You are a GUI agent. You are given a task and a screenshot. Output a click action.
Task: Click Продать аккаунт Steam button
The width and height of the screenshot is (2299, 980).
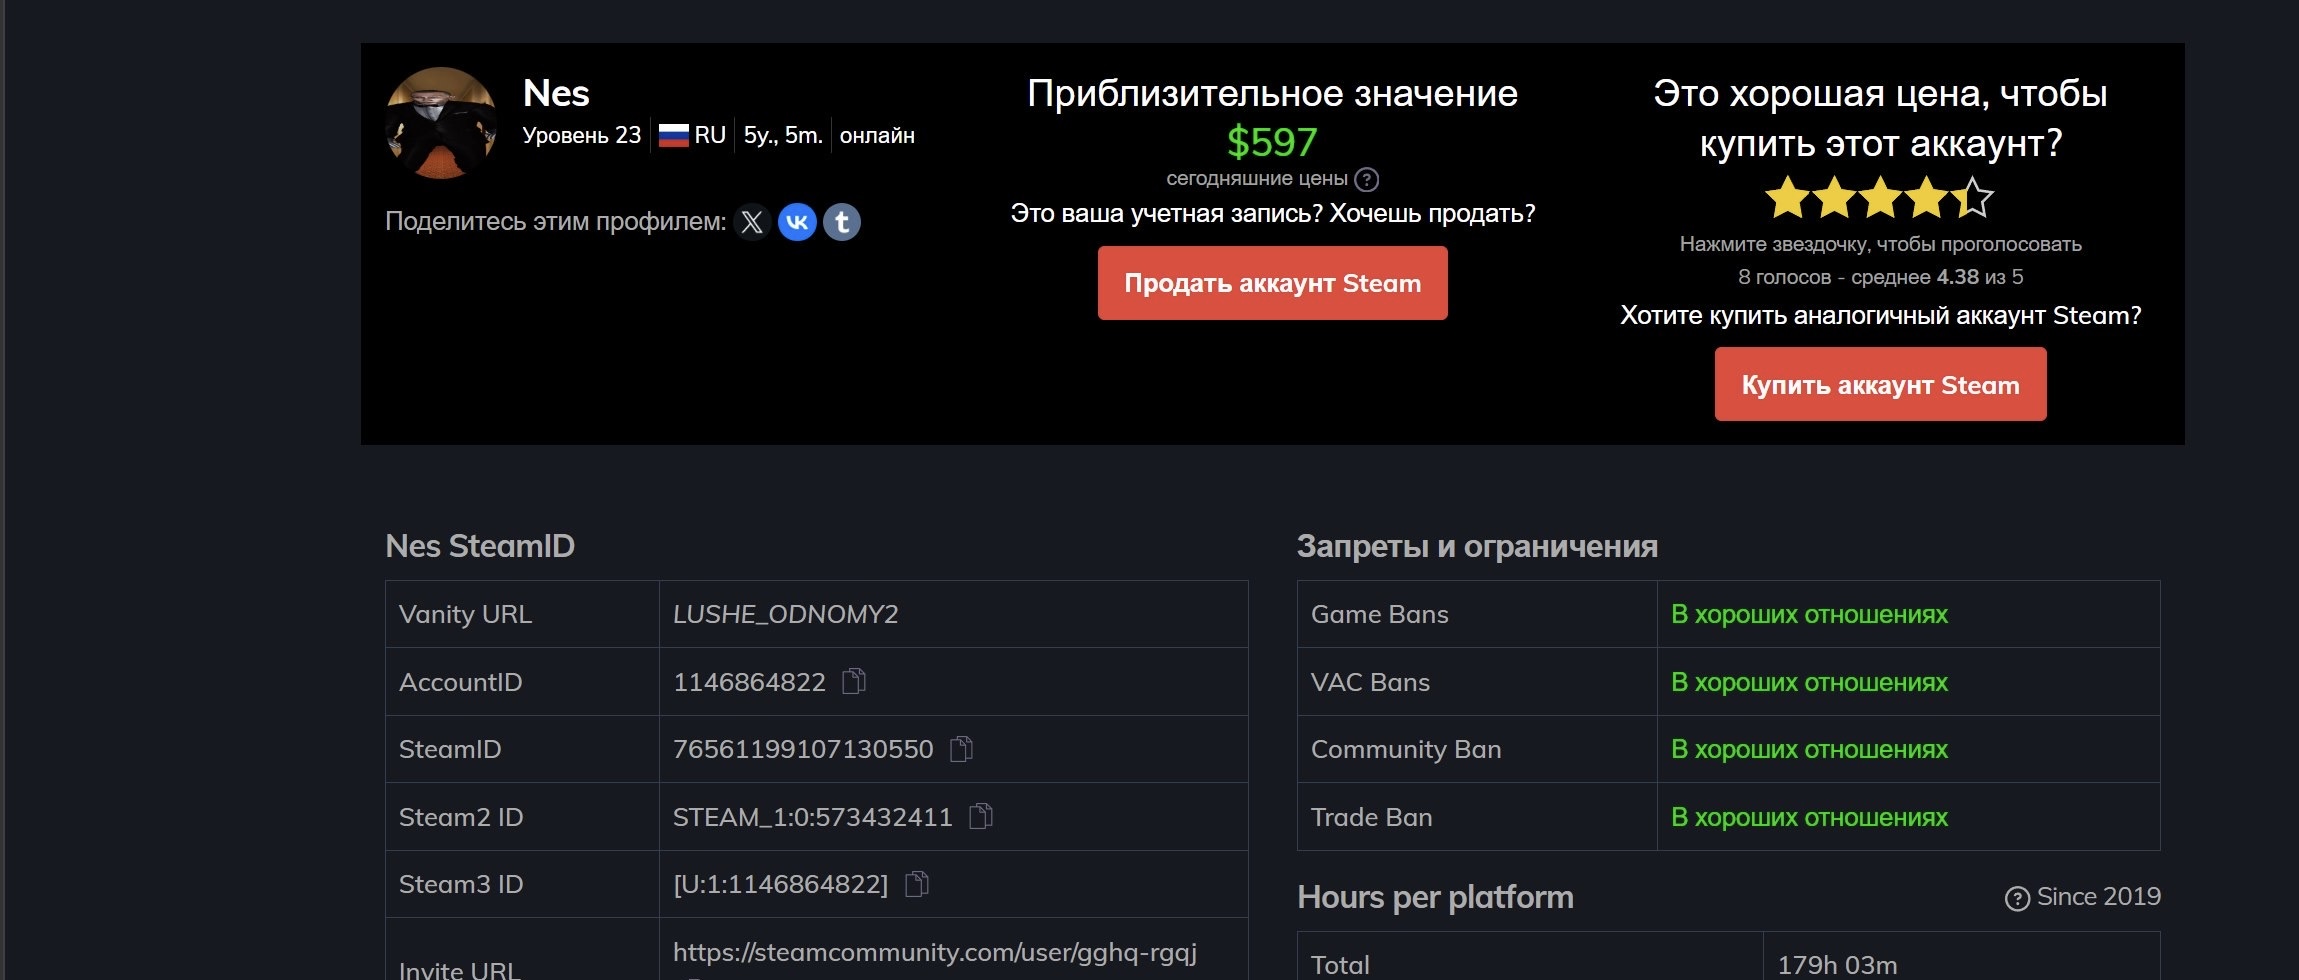point(1272,283)
